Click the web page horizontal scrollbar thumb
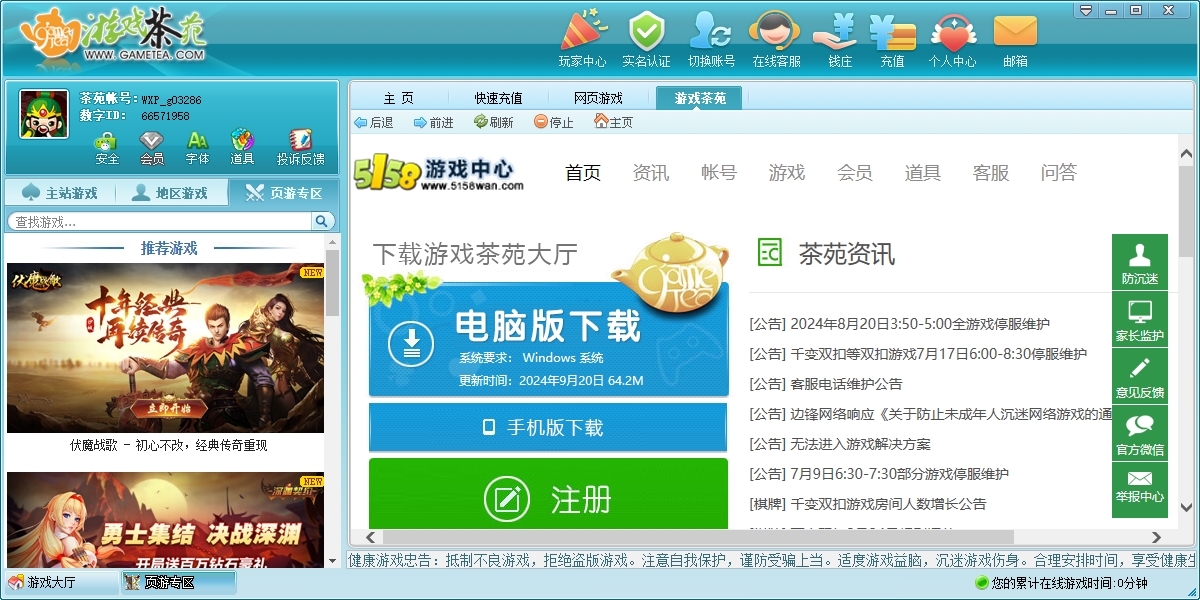Screen dimensions: 1200x600 click(698, 537)
